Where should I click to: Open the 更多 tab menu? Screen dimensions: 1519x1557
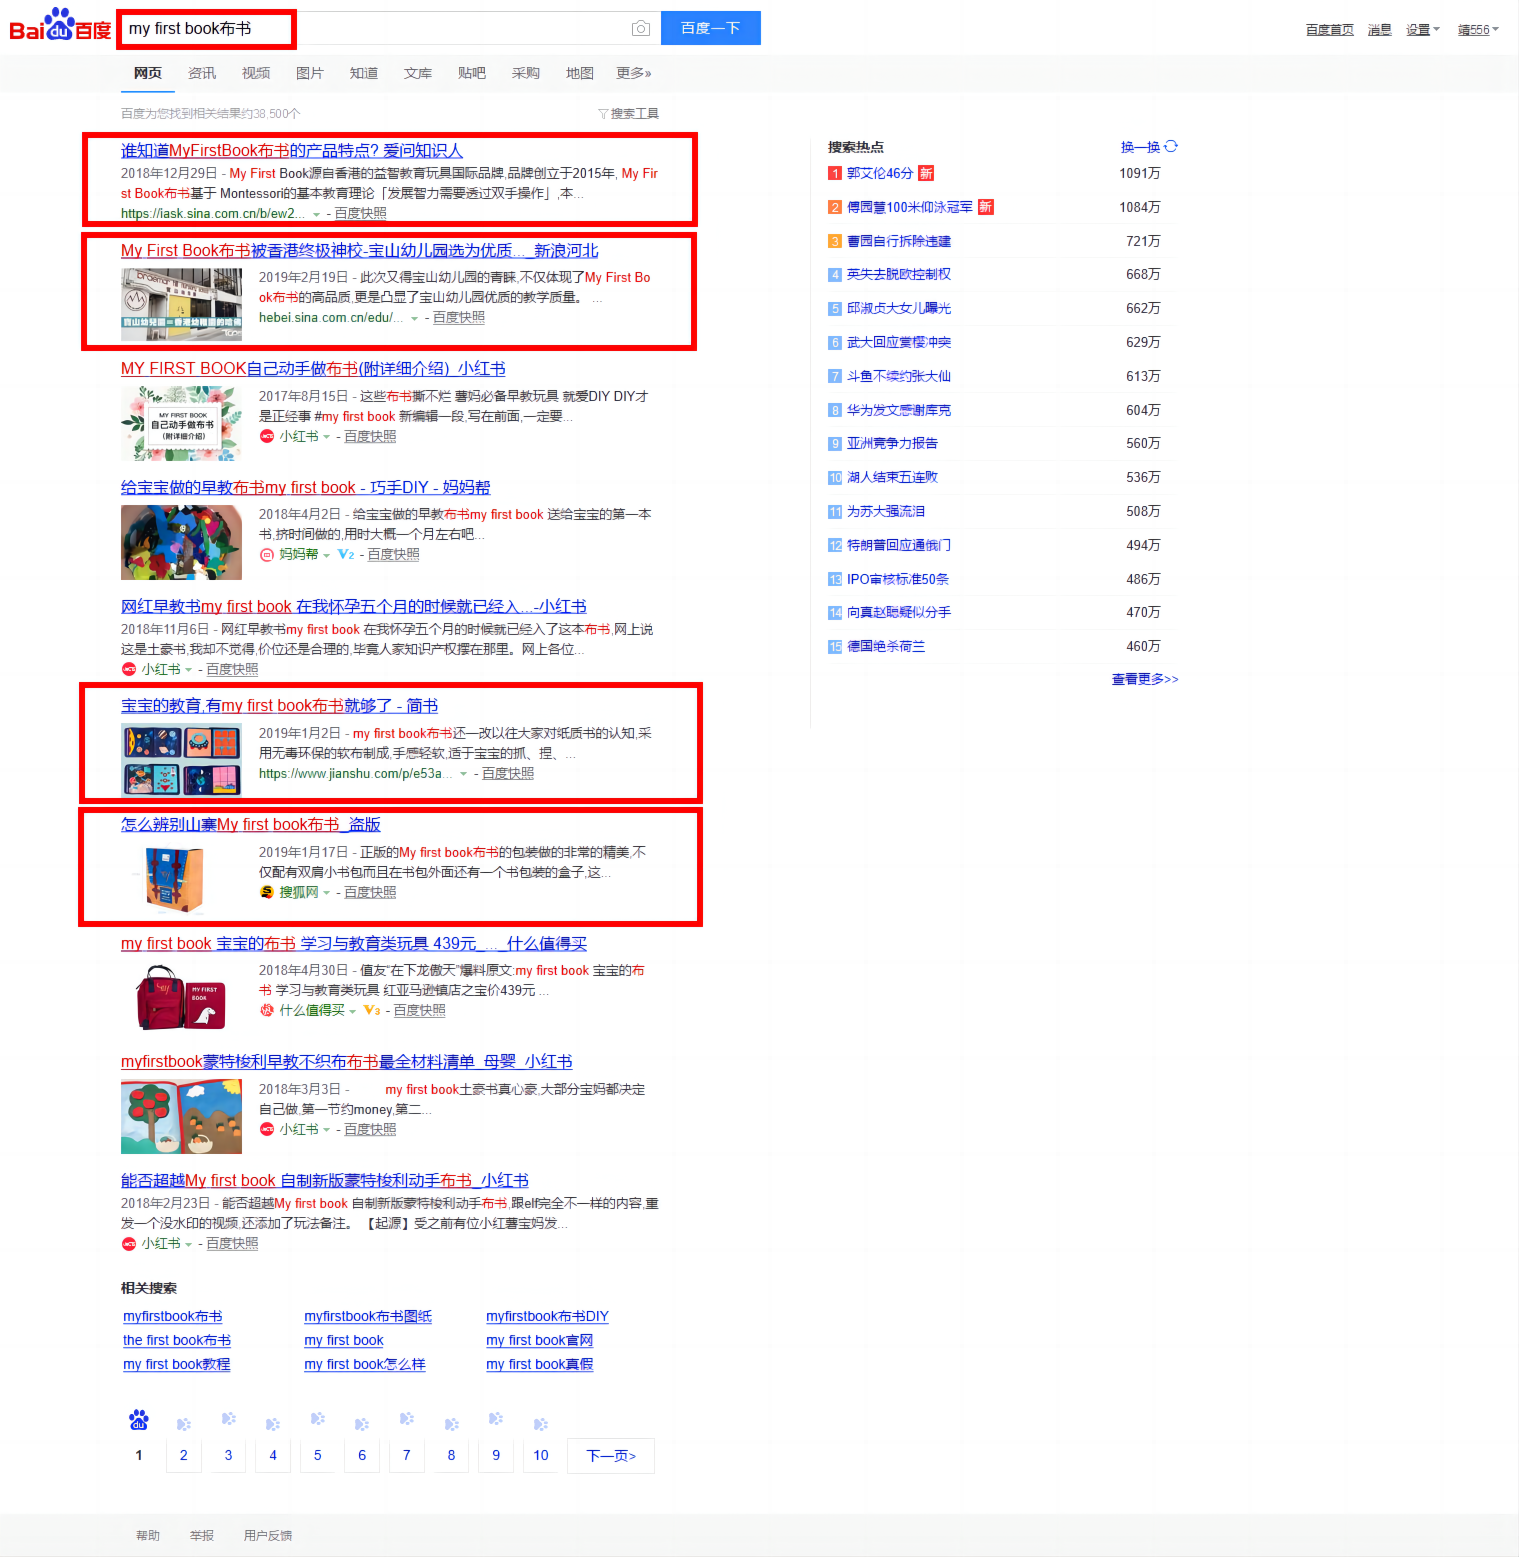click(x=633, y=73)
